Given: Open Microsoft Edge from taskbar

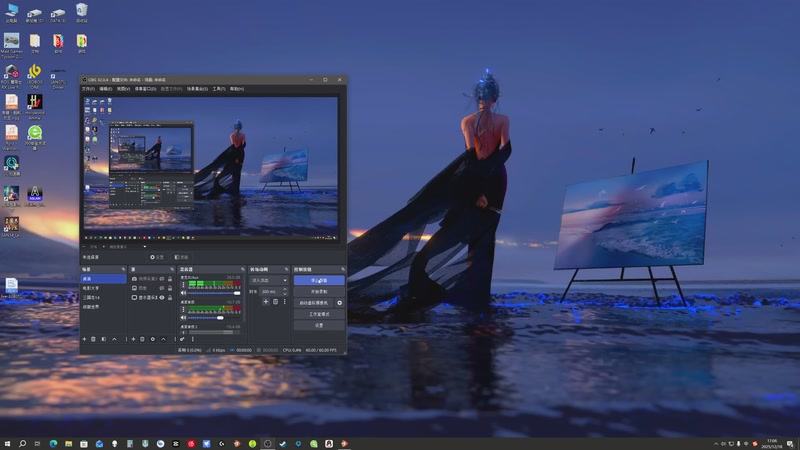Looking at the screenshot, I should [x=53, y=443].
